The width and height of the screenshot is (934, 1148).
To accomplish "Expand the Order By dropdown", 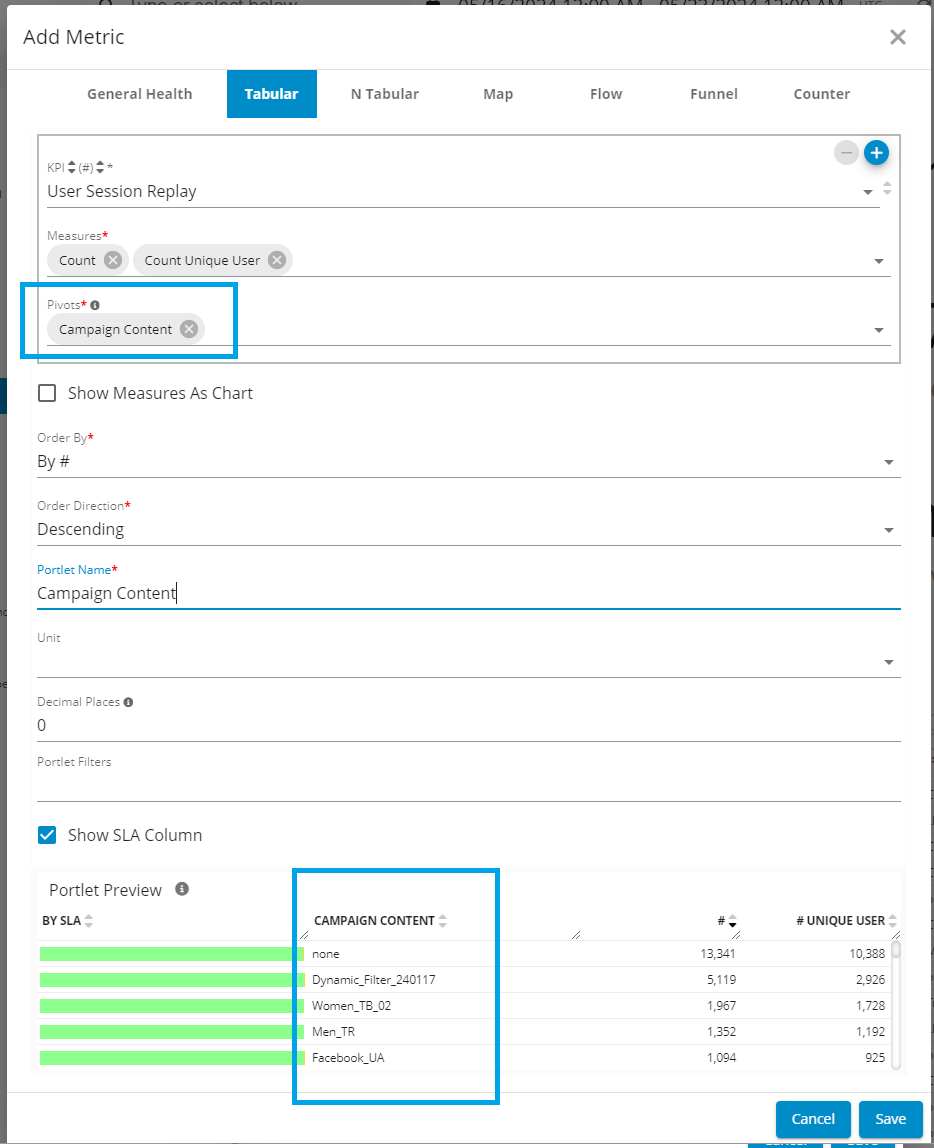I will tap(888, 462).
